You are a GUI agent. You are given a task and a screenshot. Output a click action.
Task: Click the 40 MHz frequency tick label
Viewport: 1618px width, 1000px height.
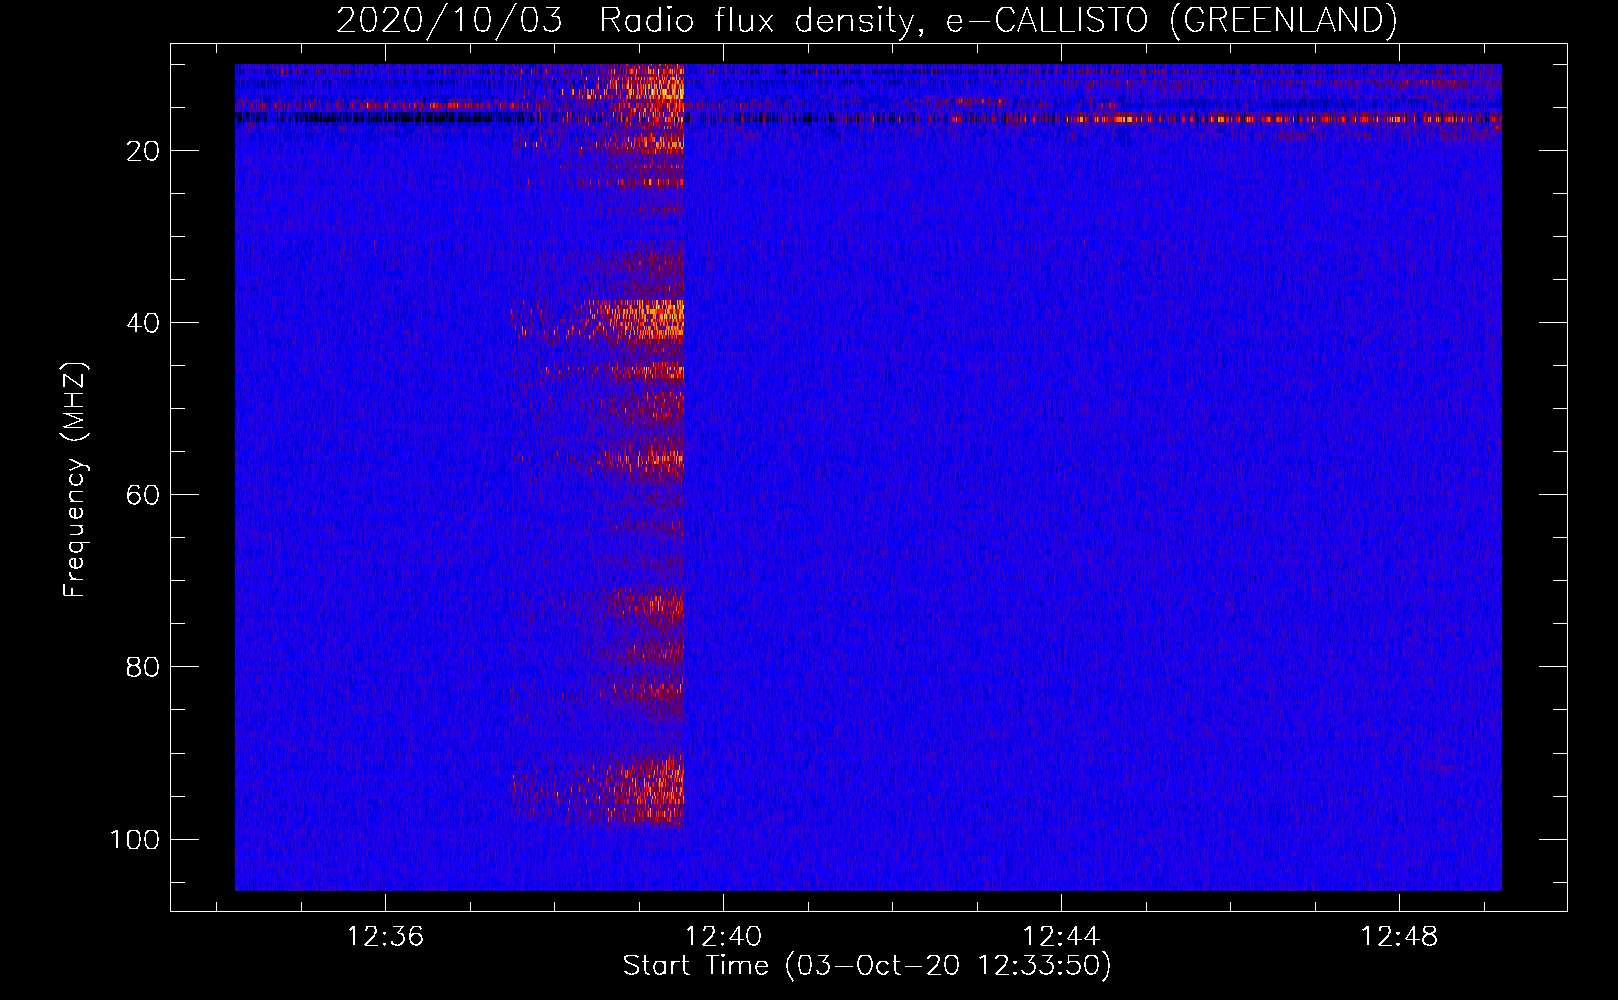[143, 323]
